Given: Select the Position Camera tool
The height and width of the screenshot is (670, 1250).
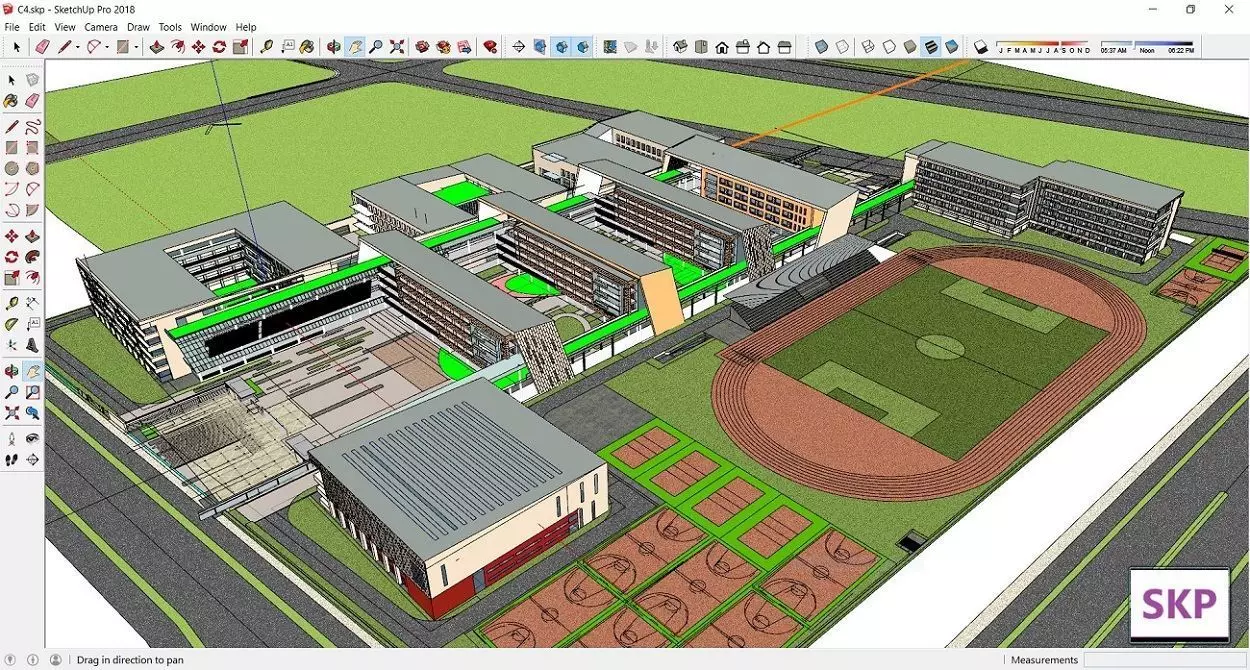Looking at the screenshot, I should 11,438.
